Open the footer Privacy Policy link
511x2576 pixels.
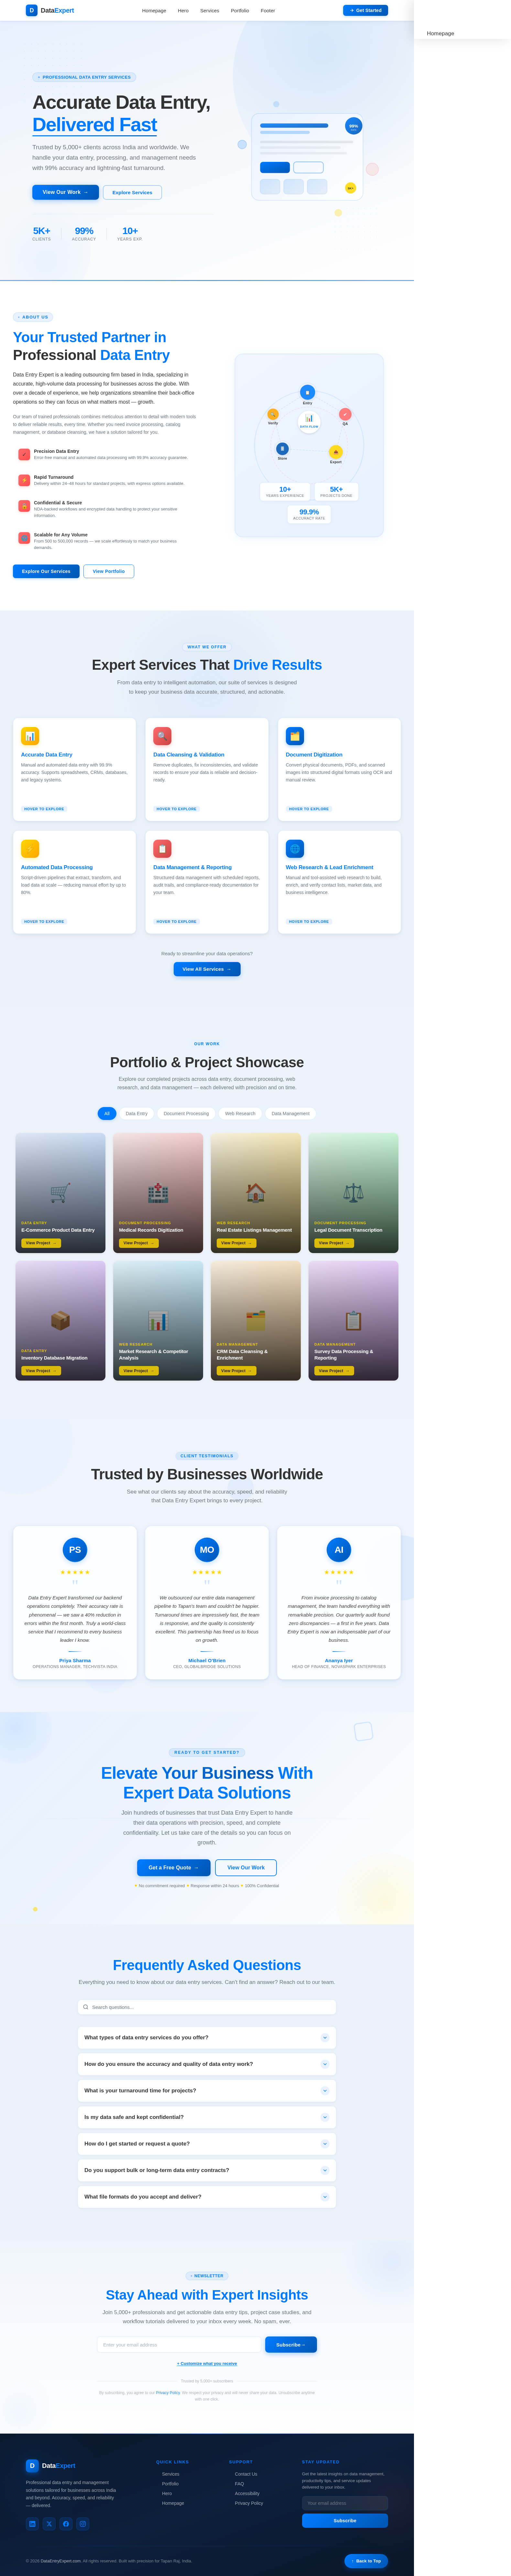[x=249, y=2503]
